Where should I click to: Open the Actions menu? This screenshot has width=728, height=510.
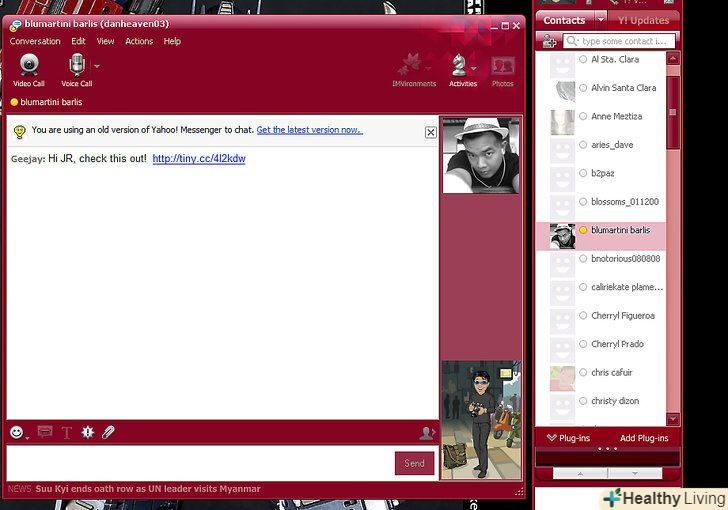(139, 41)
